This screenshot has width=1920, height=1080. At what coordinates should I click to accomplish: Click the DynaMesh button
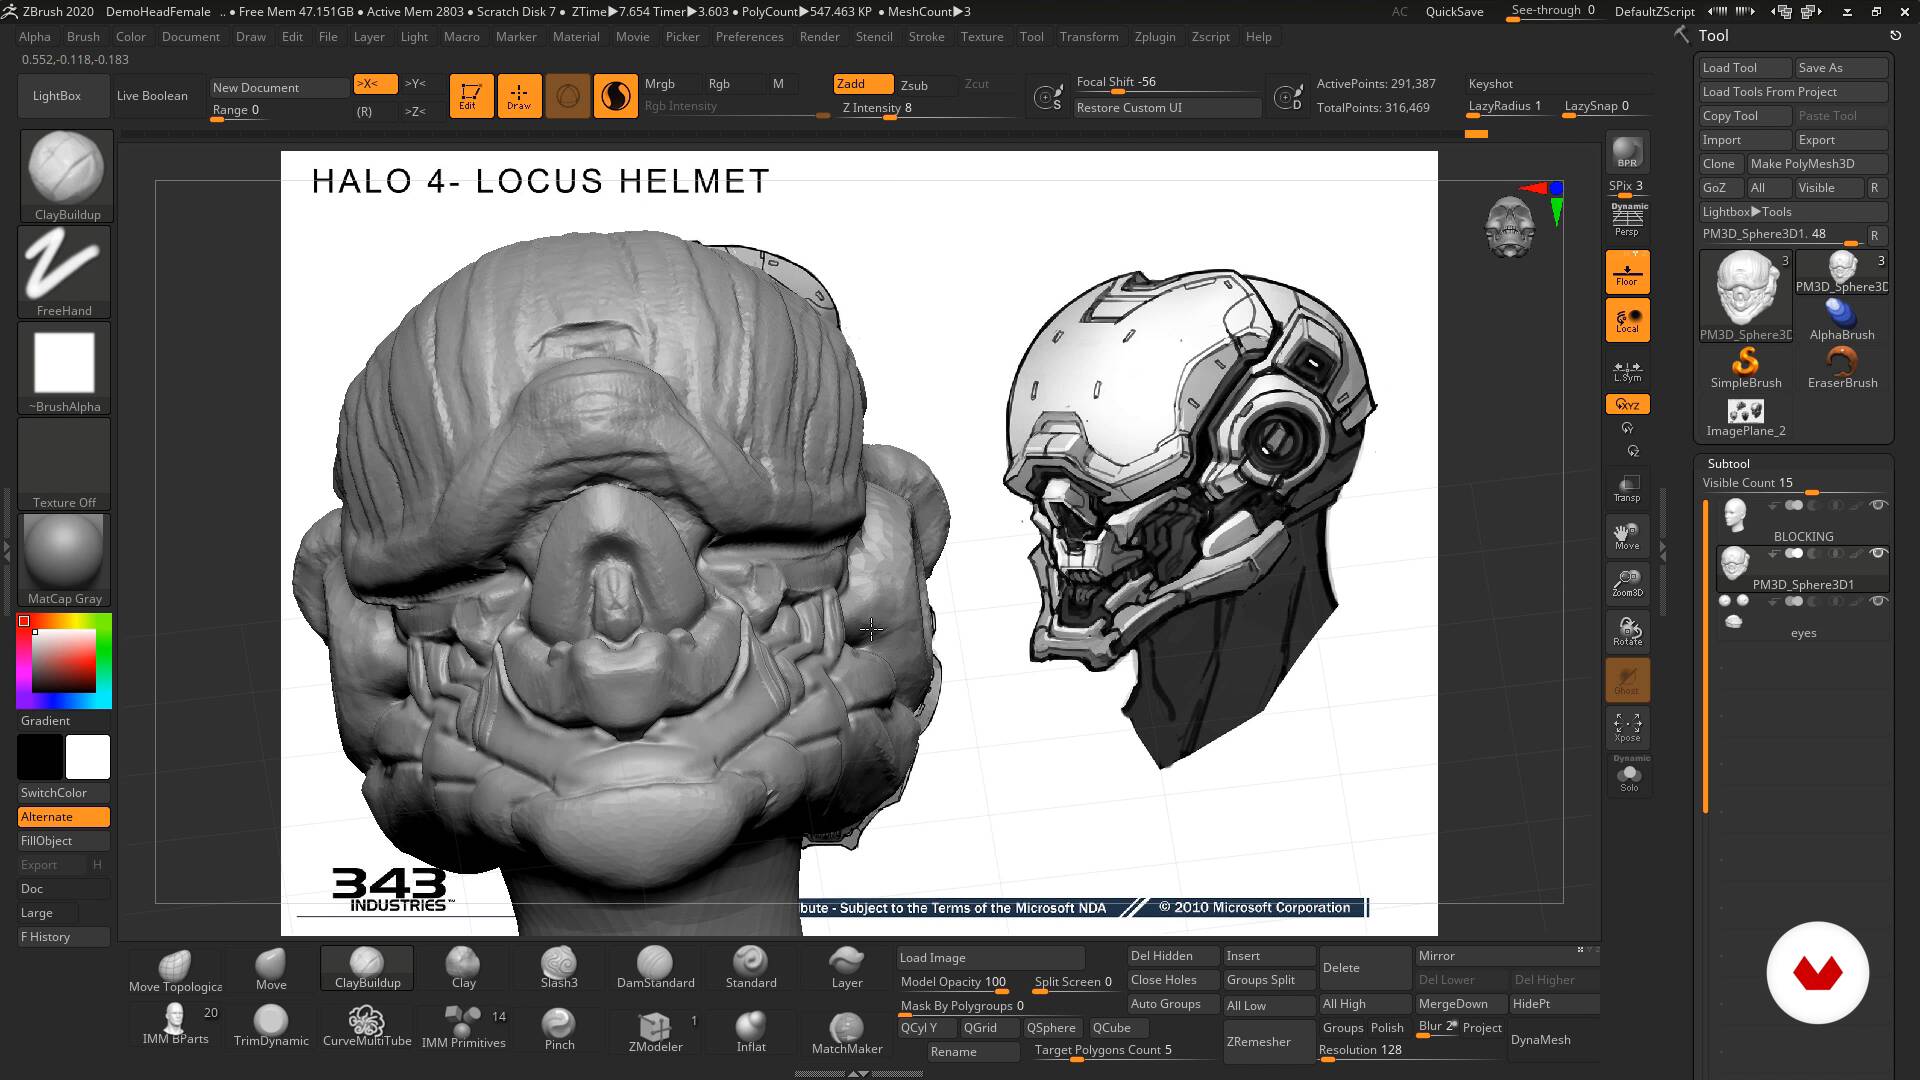1554,1040
